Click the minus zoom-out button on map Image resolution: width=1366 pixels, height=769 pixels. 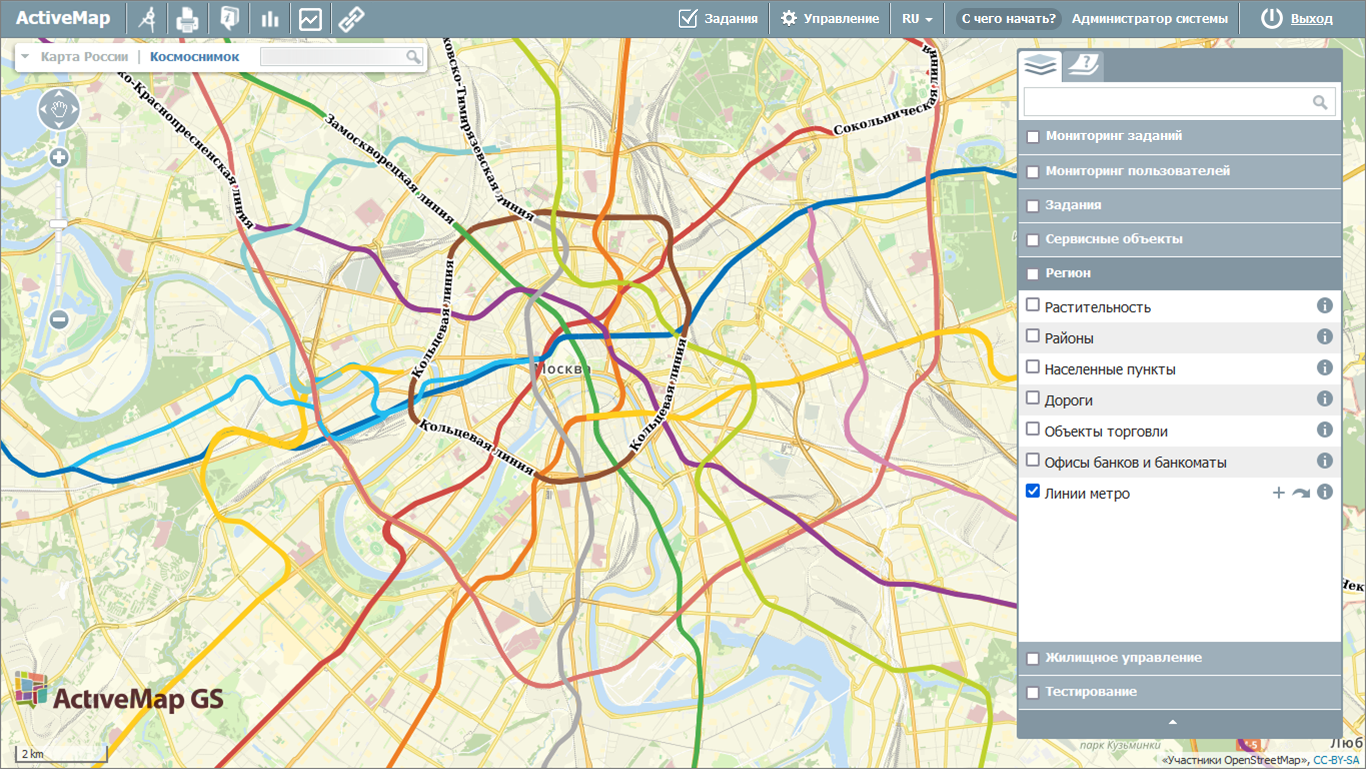coord(59,320)
